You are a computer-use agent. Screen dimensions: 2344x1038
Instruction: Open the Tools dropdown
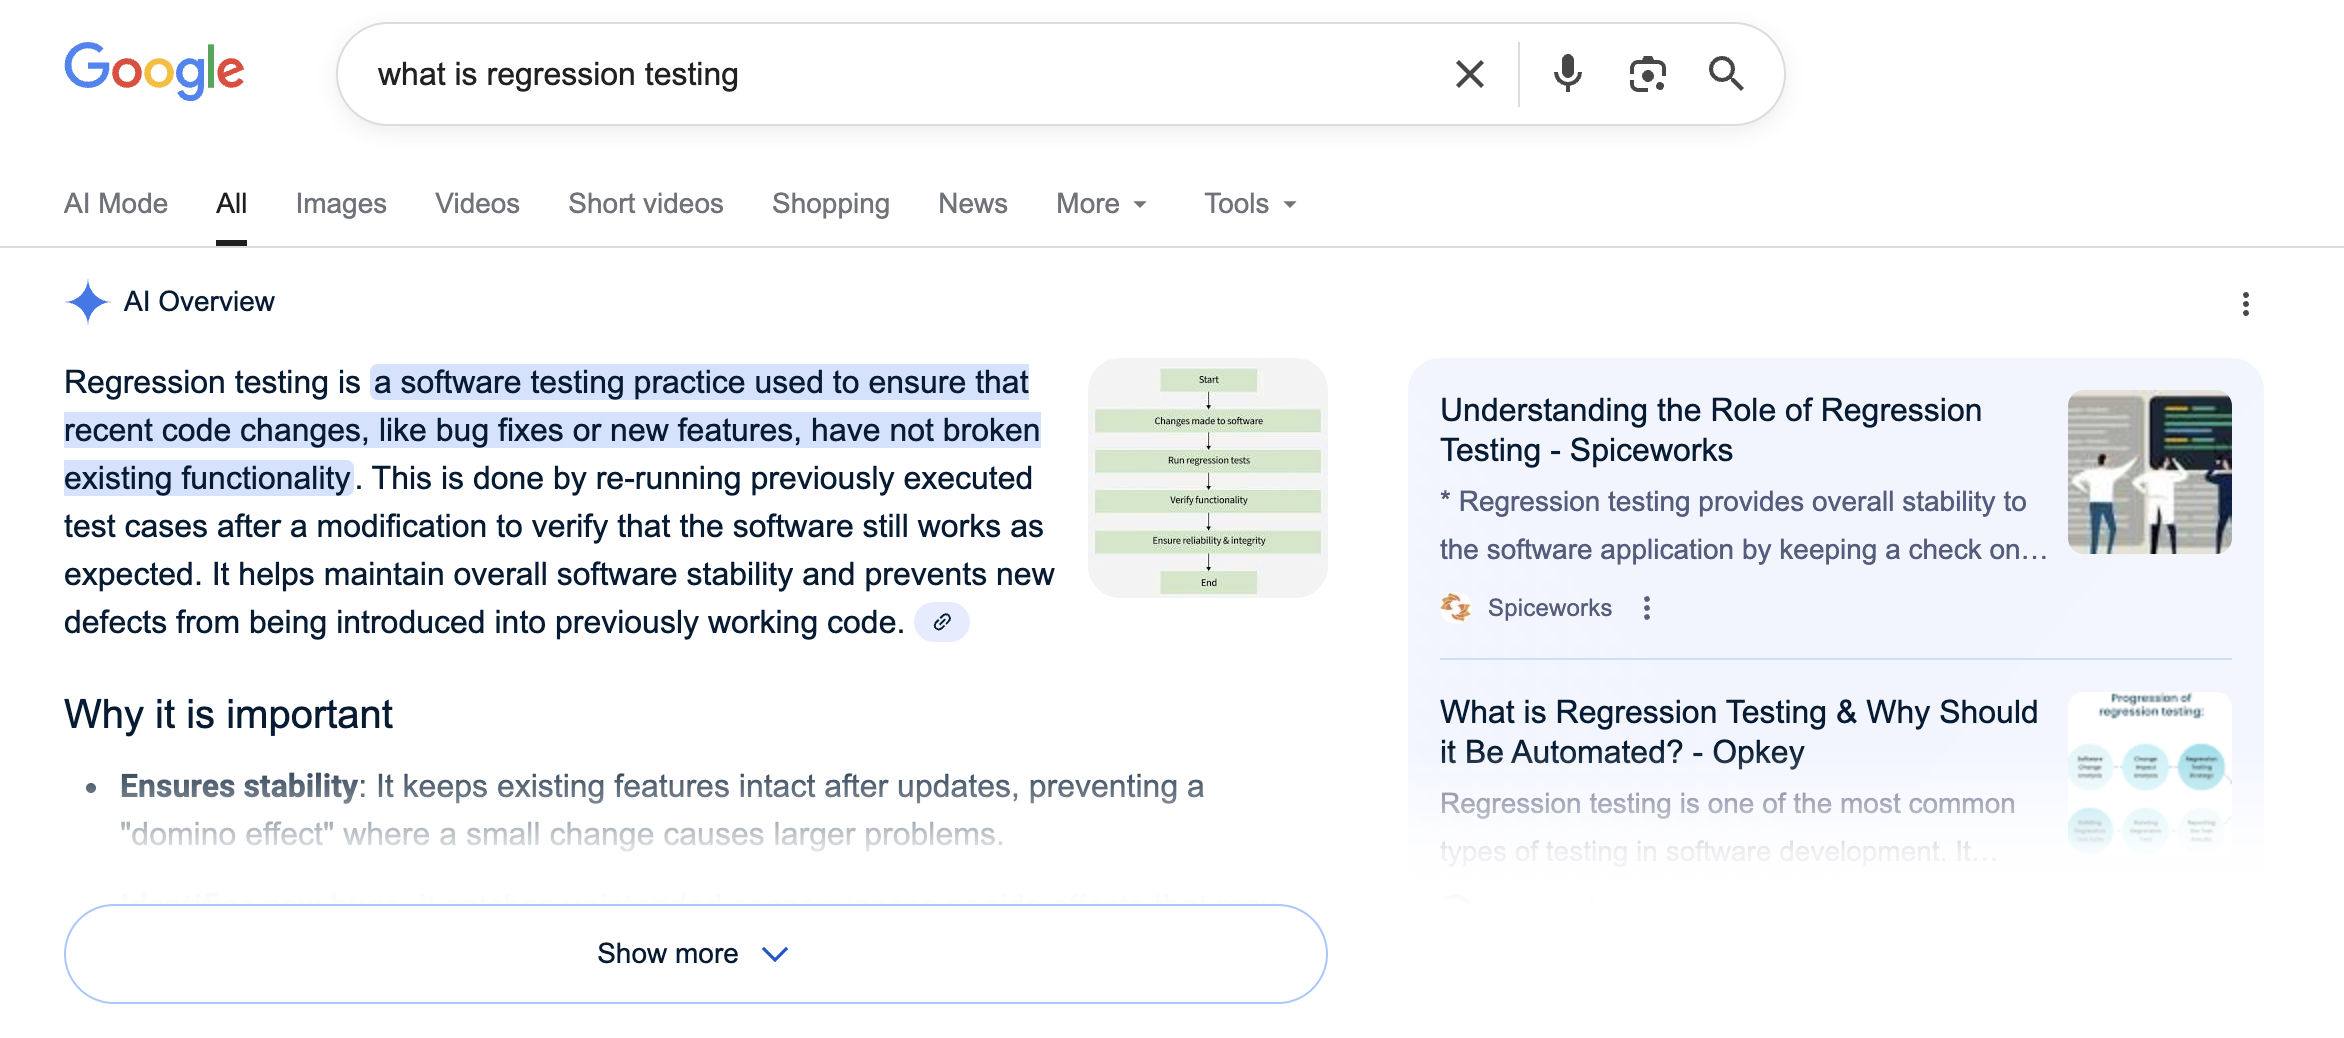(x=1249, y=204)
